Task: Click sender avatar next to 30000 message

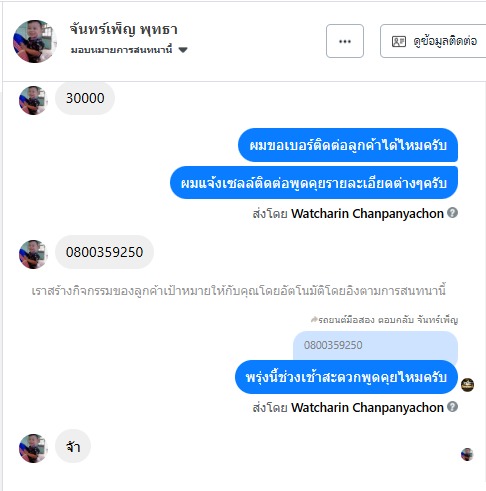Action: (x=33, y=100)
